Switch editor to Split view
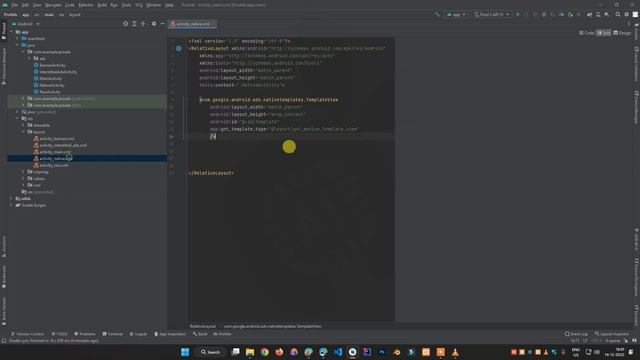640x360 pixels. [604, 33]
